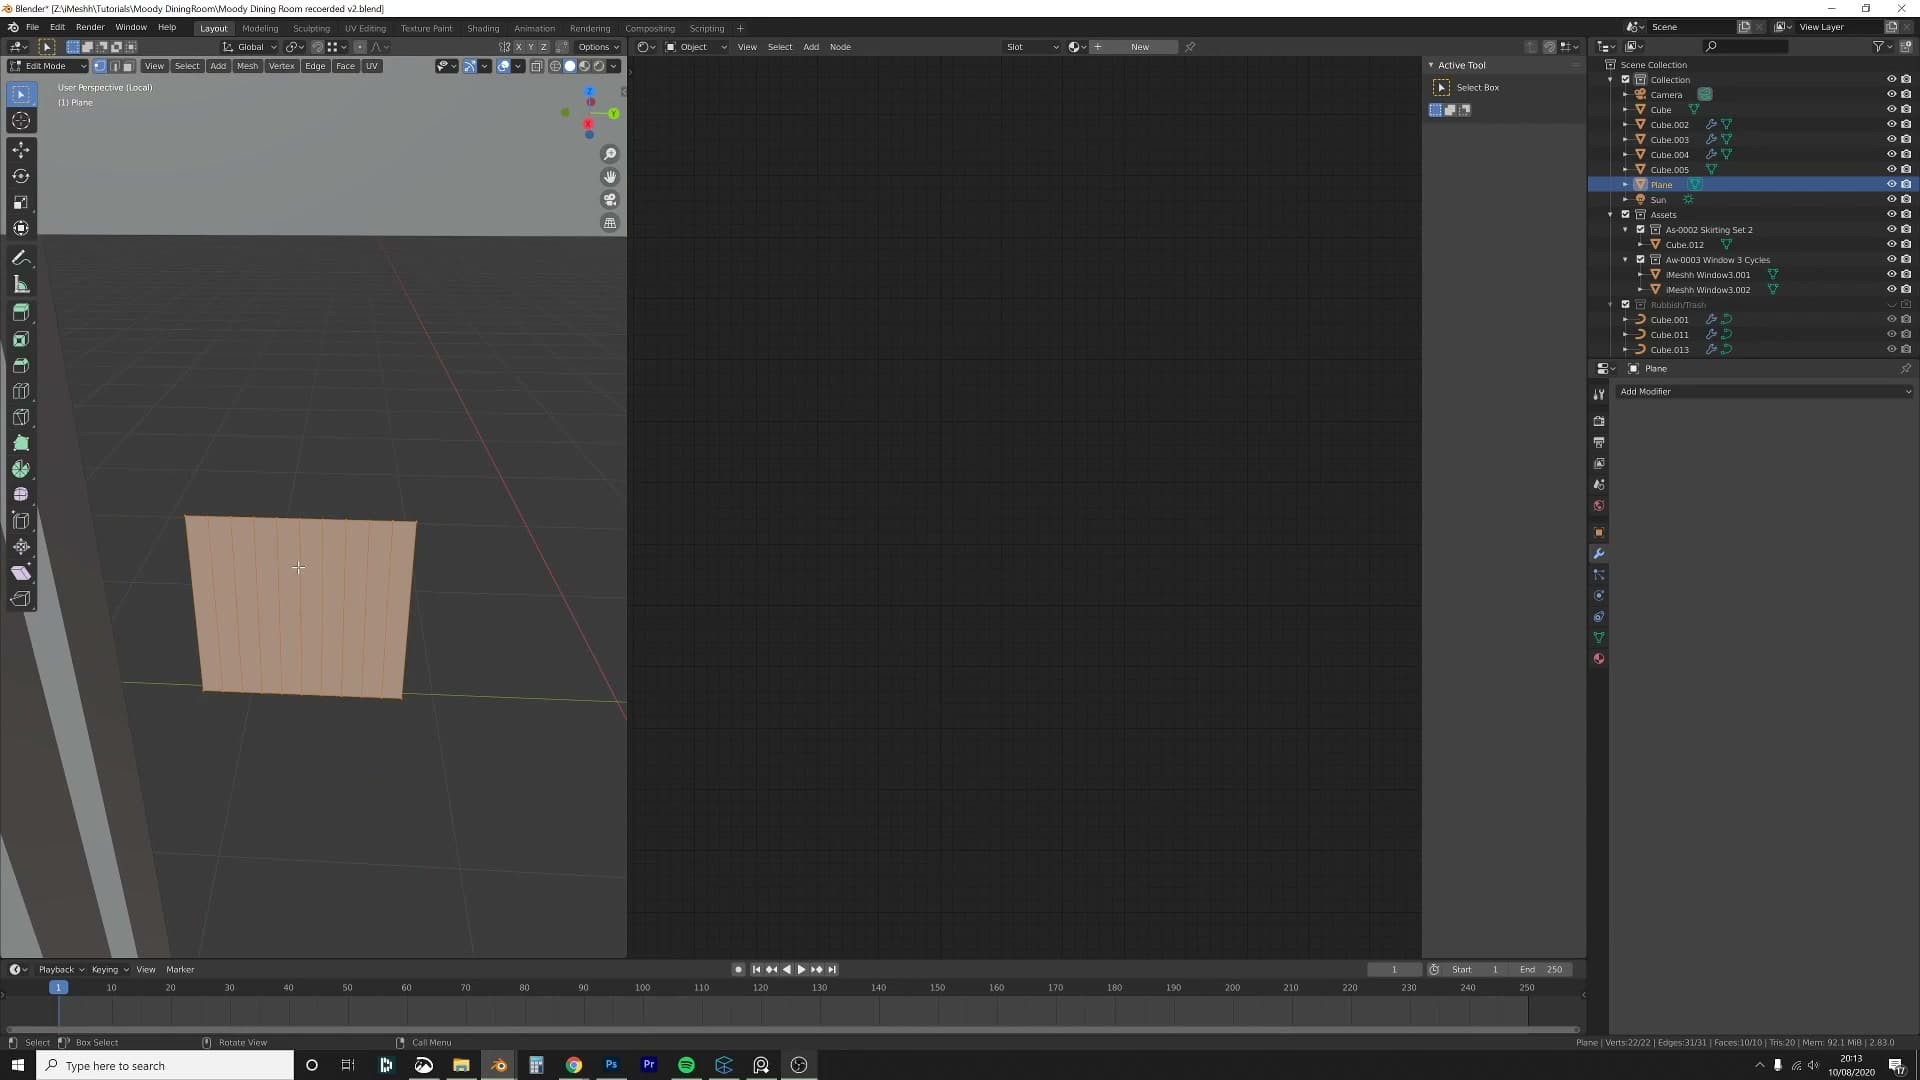This screenshot has height=1080, width=1920.
Task: Activate the Rotate tool
Action: coord(21,176)
